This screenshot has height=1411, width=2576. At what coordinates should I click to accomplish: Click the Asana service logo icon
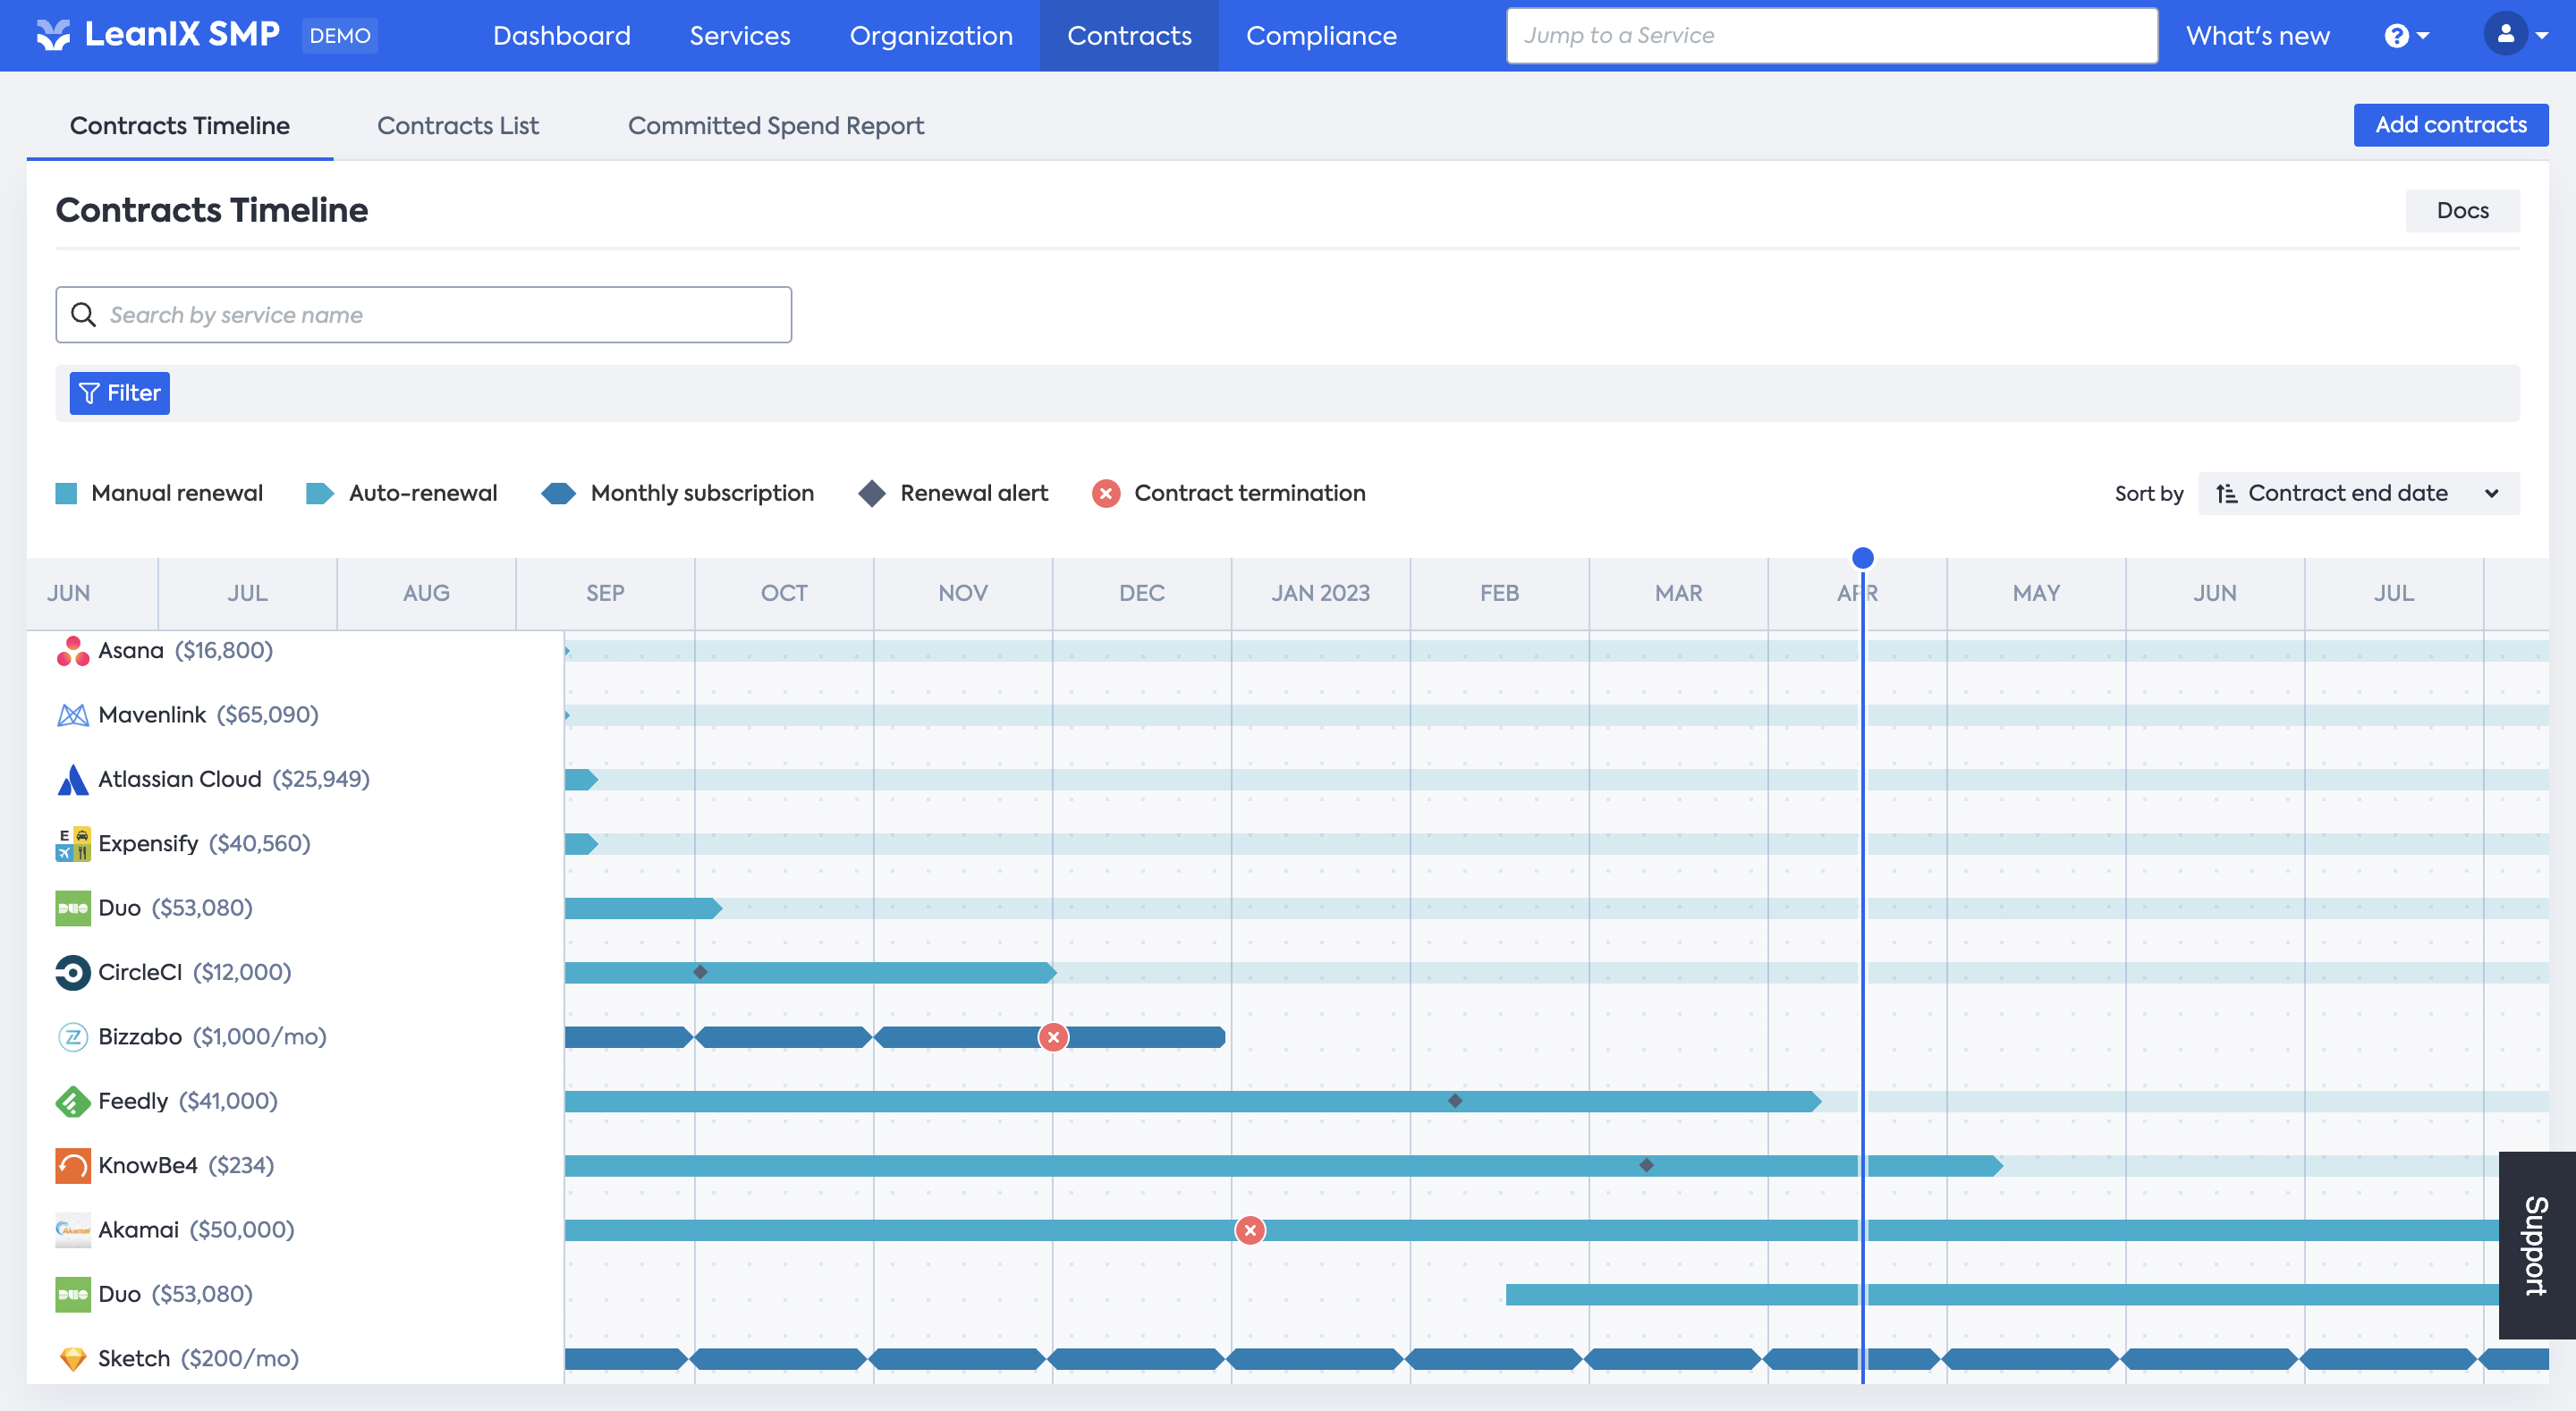coord(72,651)
